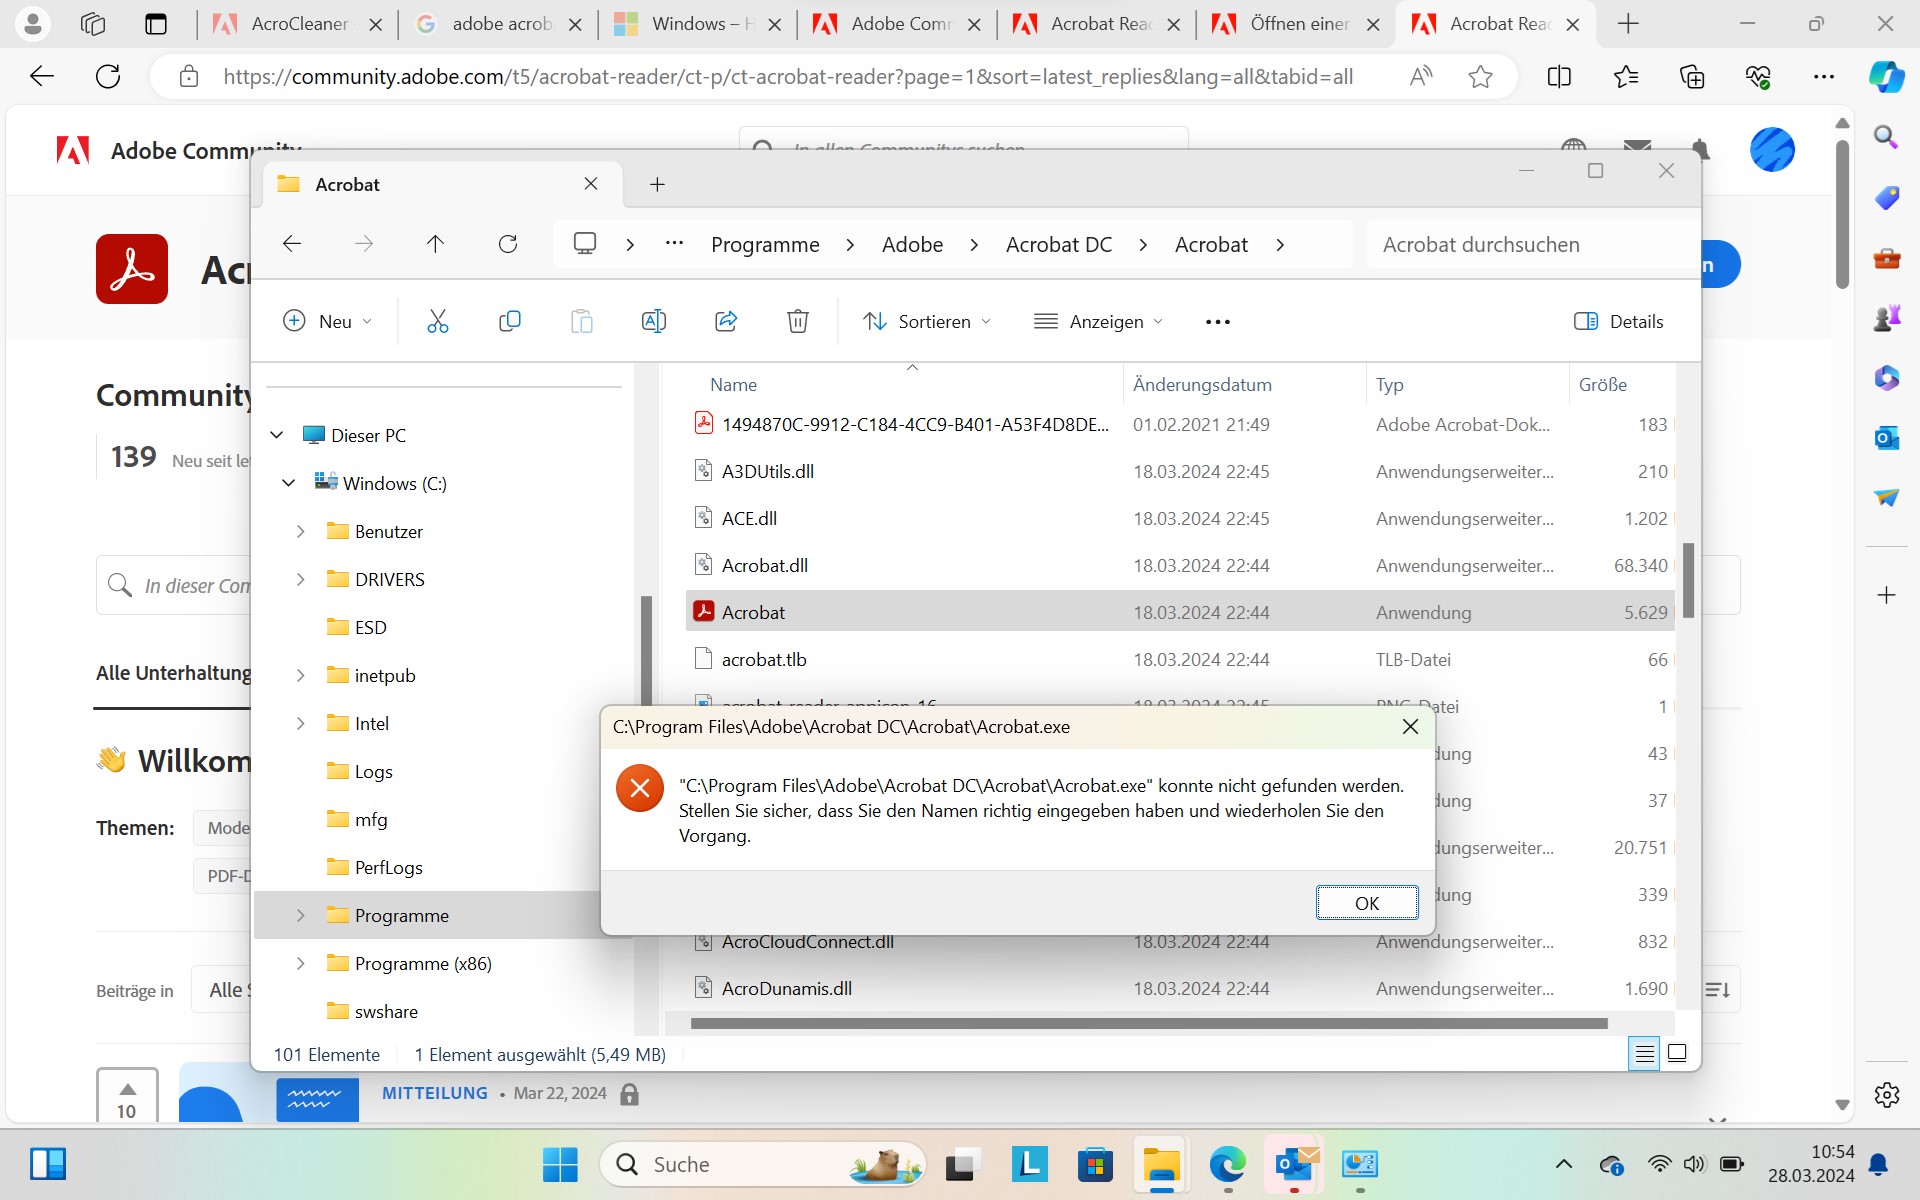
Task: Cut the selected Acrobat file
Action: click(x=437, y=321)
